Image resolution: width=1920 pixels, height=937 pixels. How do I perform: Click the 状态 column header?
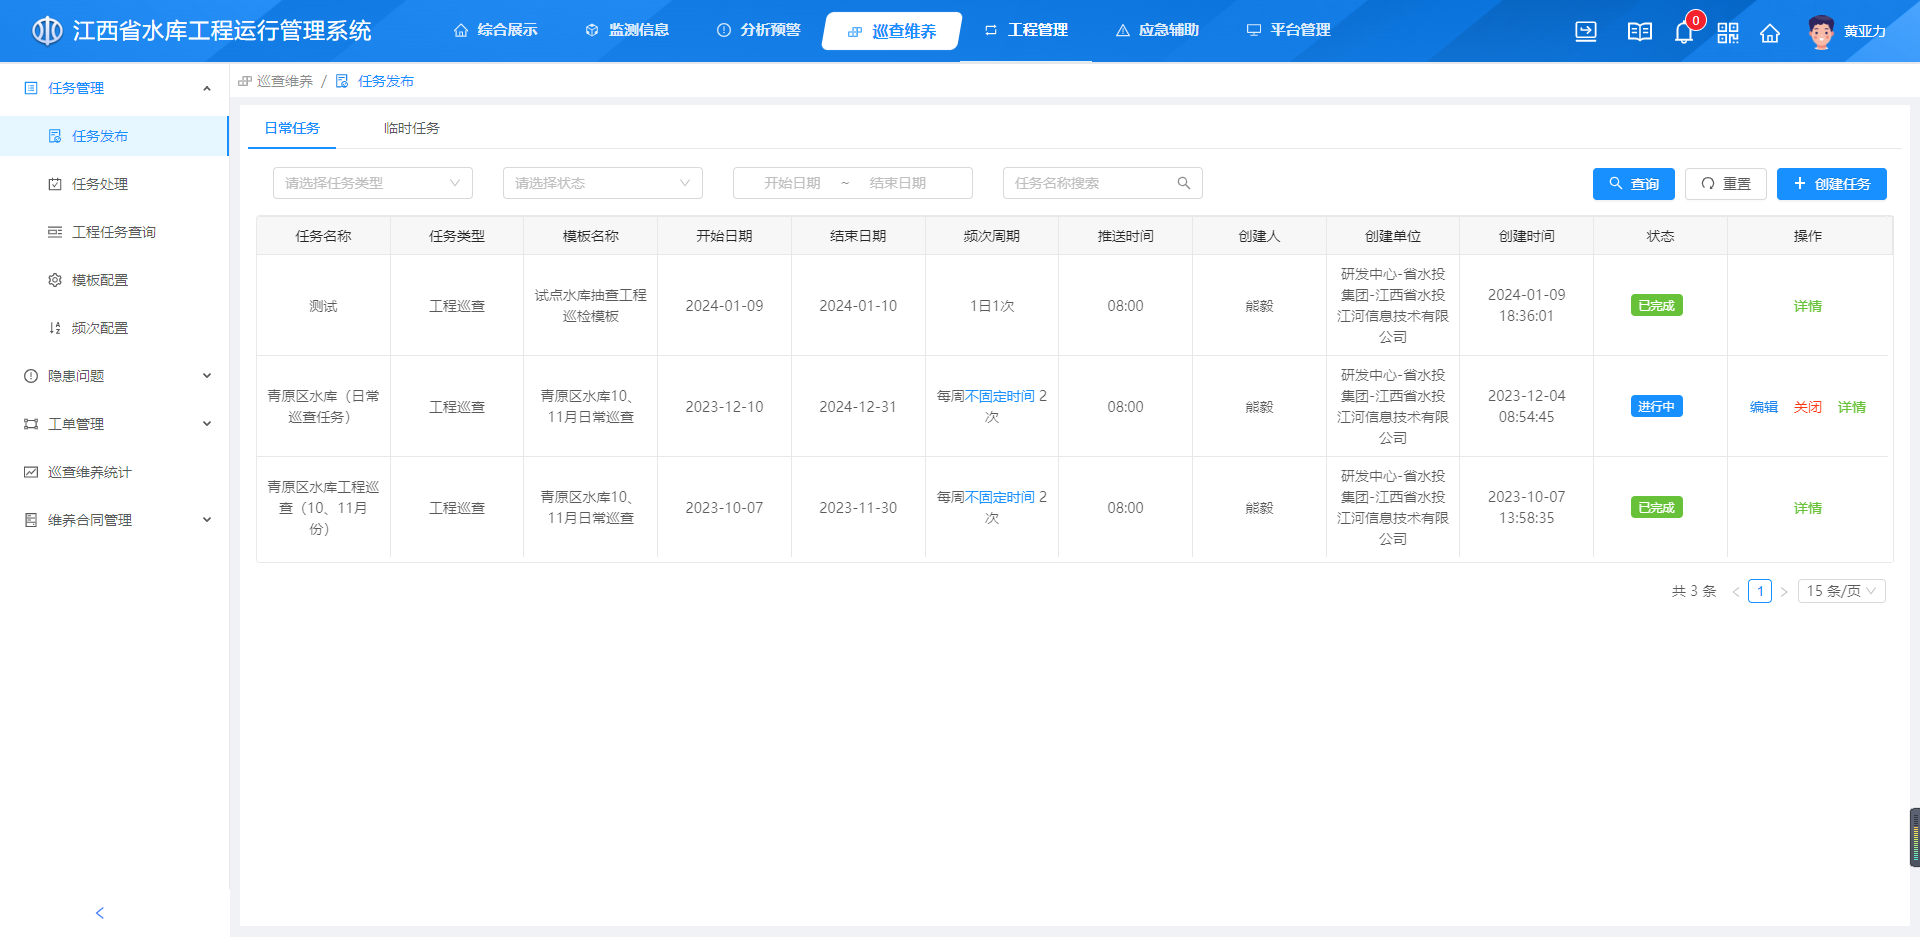click(x=1660, y=236)
